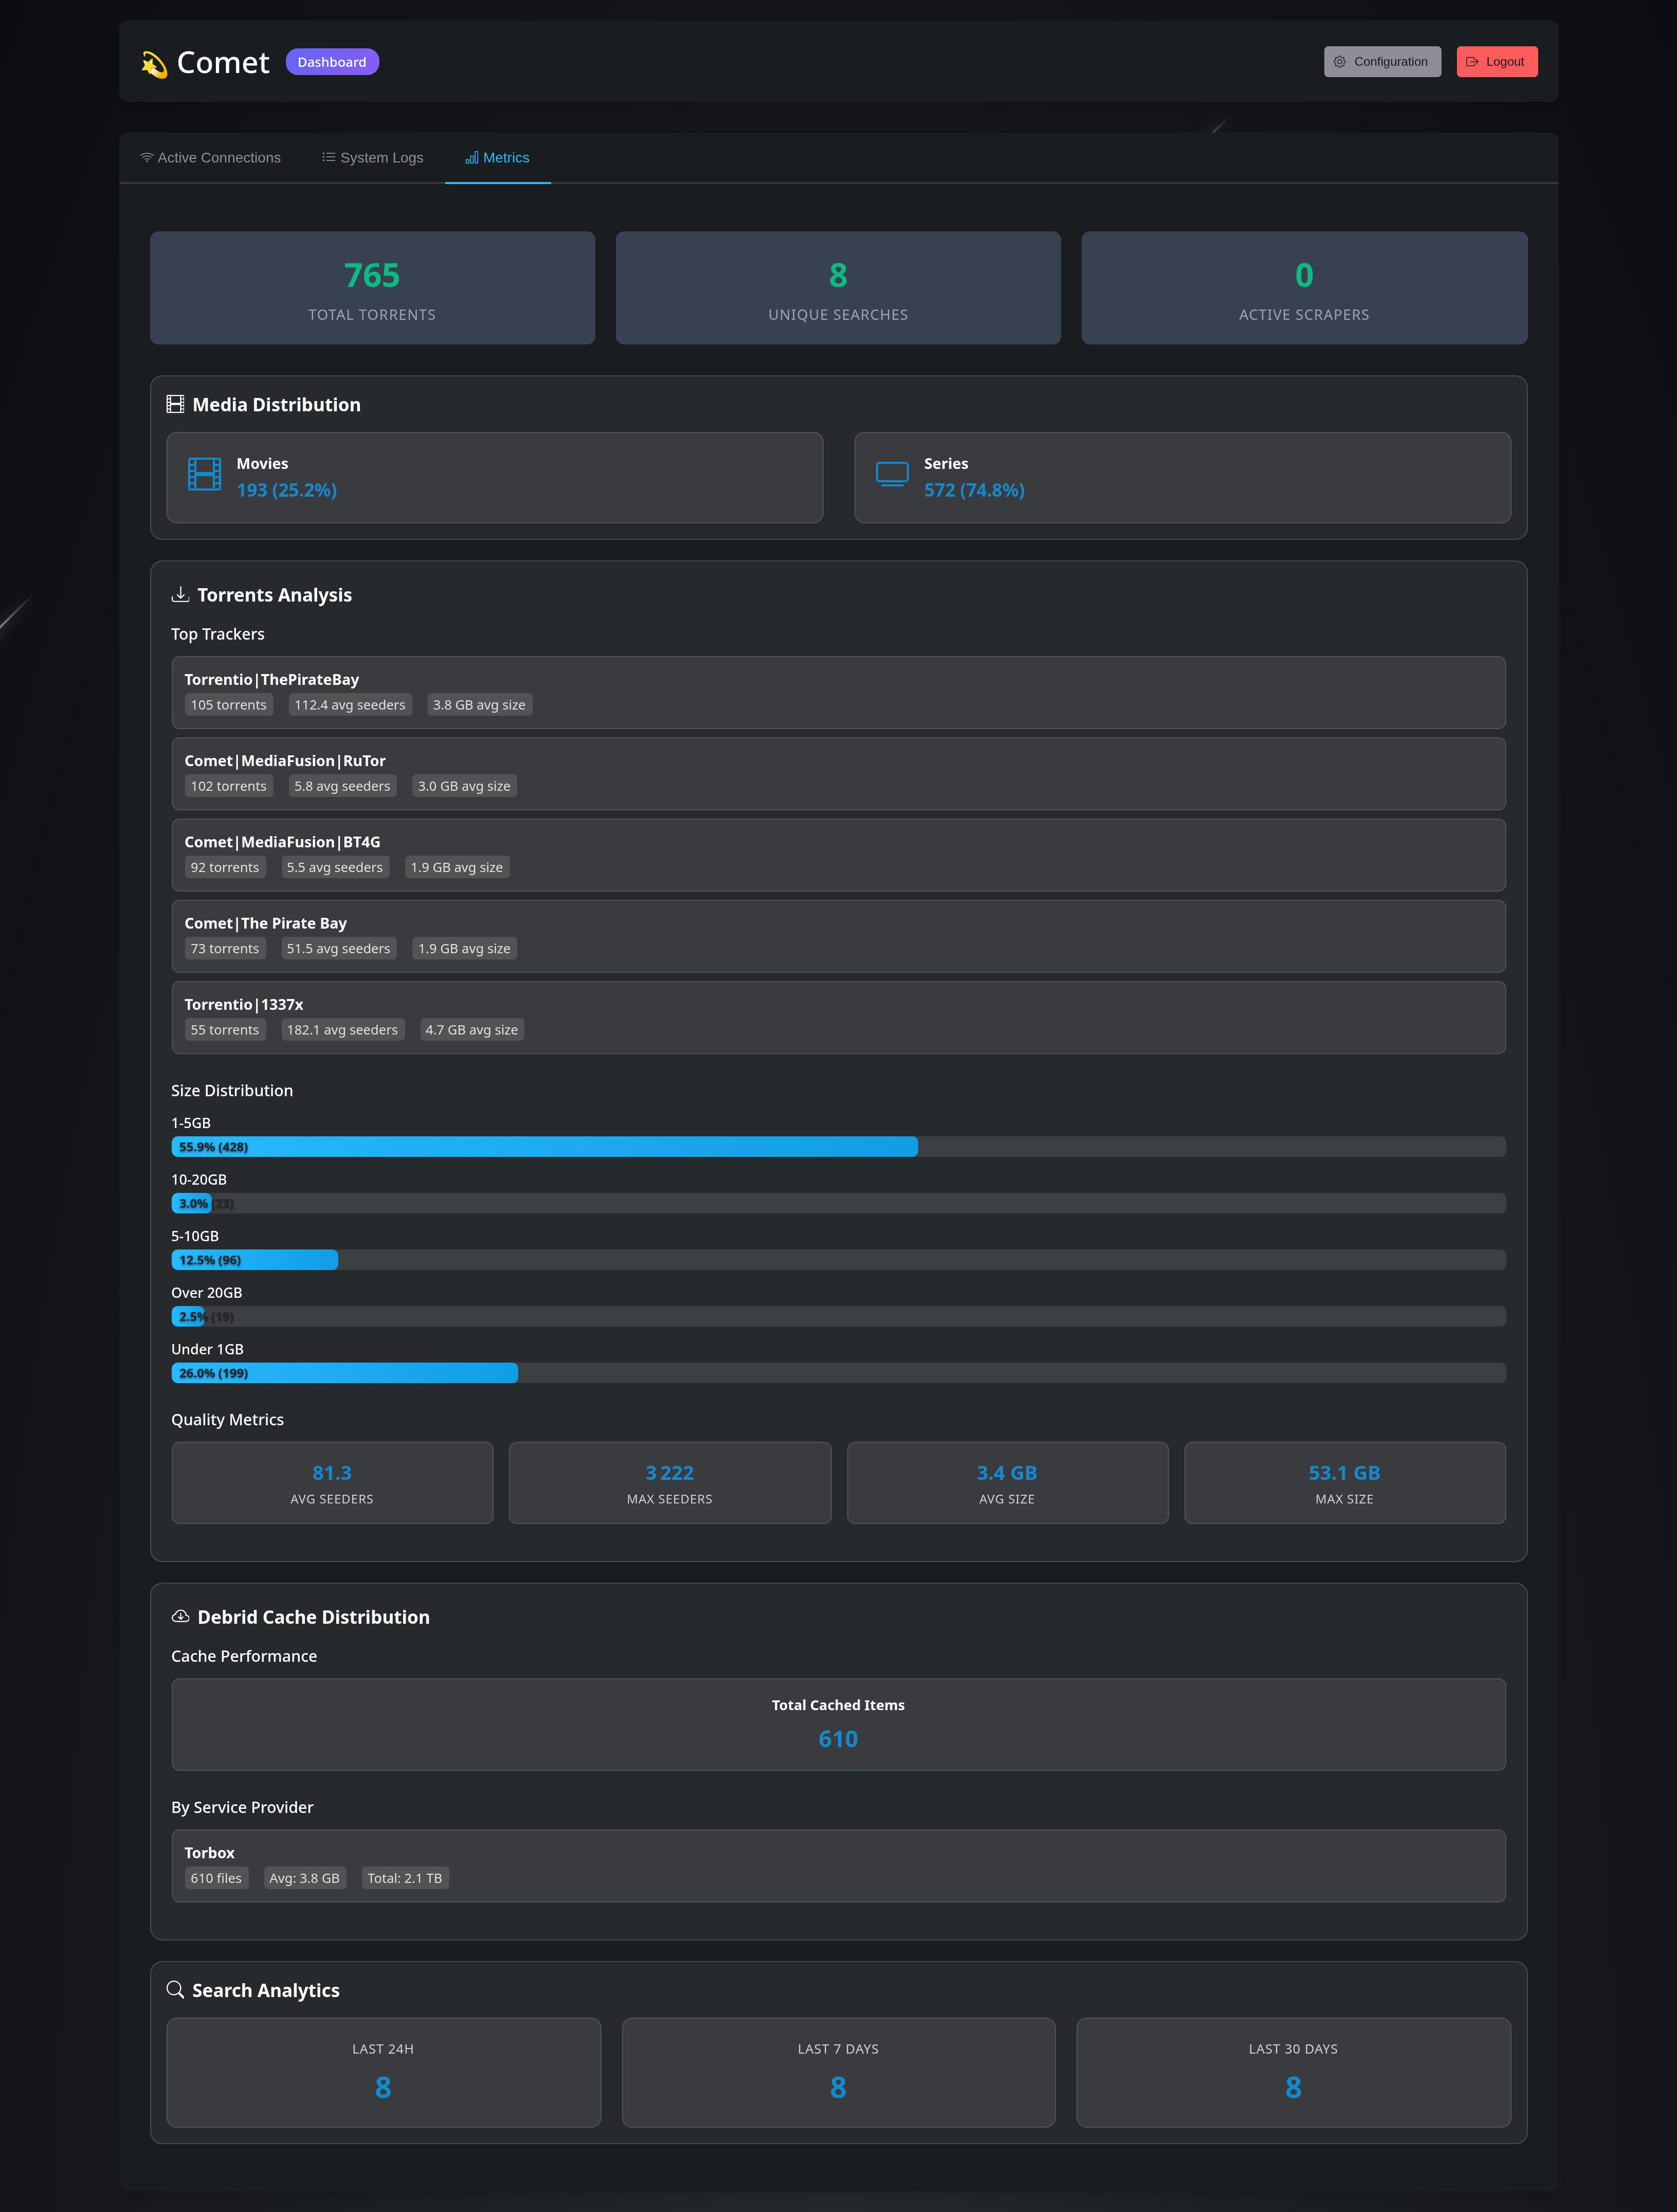Click the download icon beside Torrents Analysis

180,594
